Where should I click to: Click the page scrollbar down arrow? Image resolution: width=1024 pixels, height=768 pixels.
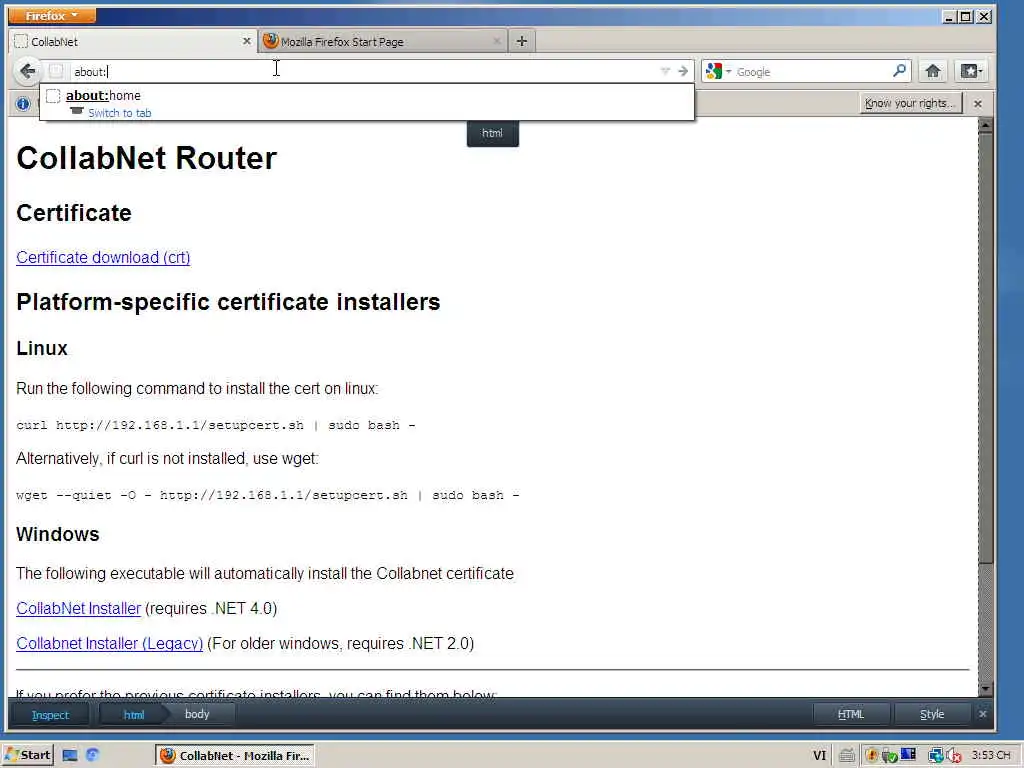pyautogui.click(x=985, y=688)
